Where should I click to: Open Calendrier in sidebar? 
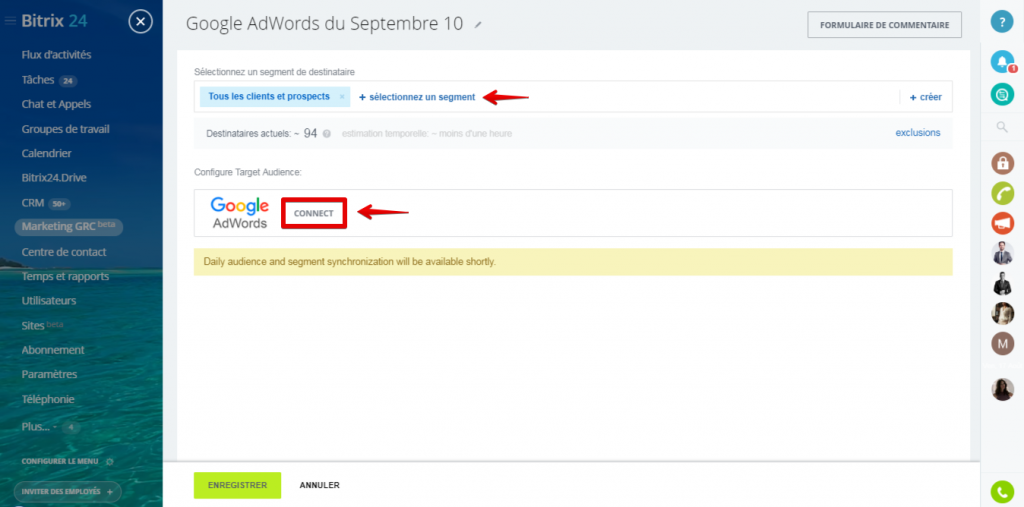coord(46,154)
